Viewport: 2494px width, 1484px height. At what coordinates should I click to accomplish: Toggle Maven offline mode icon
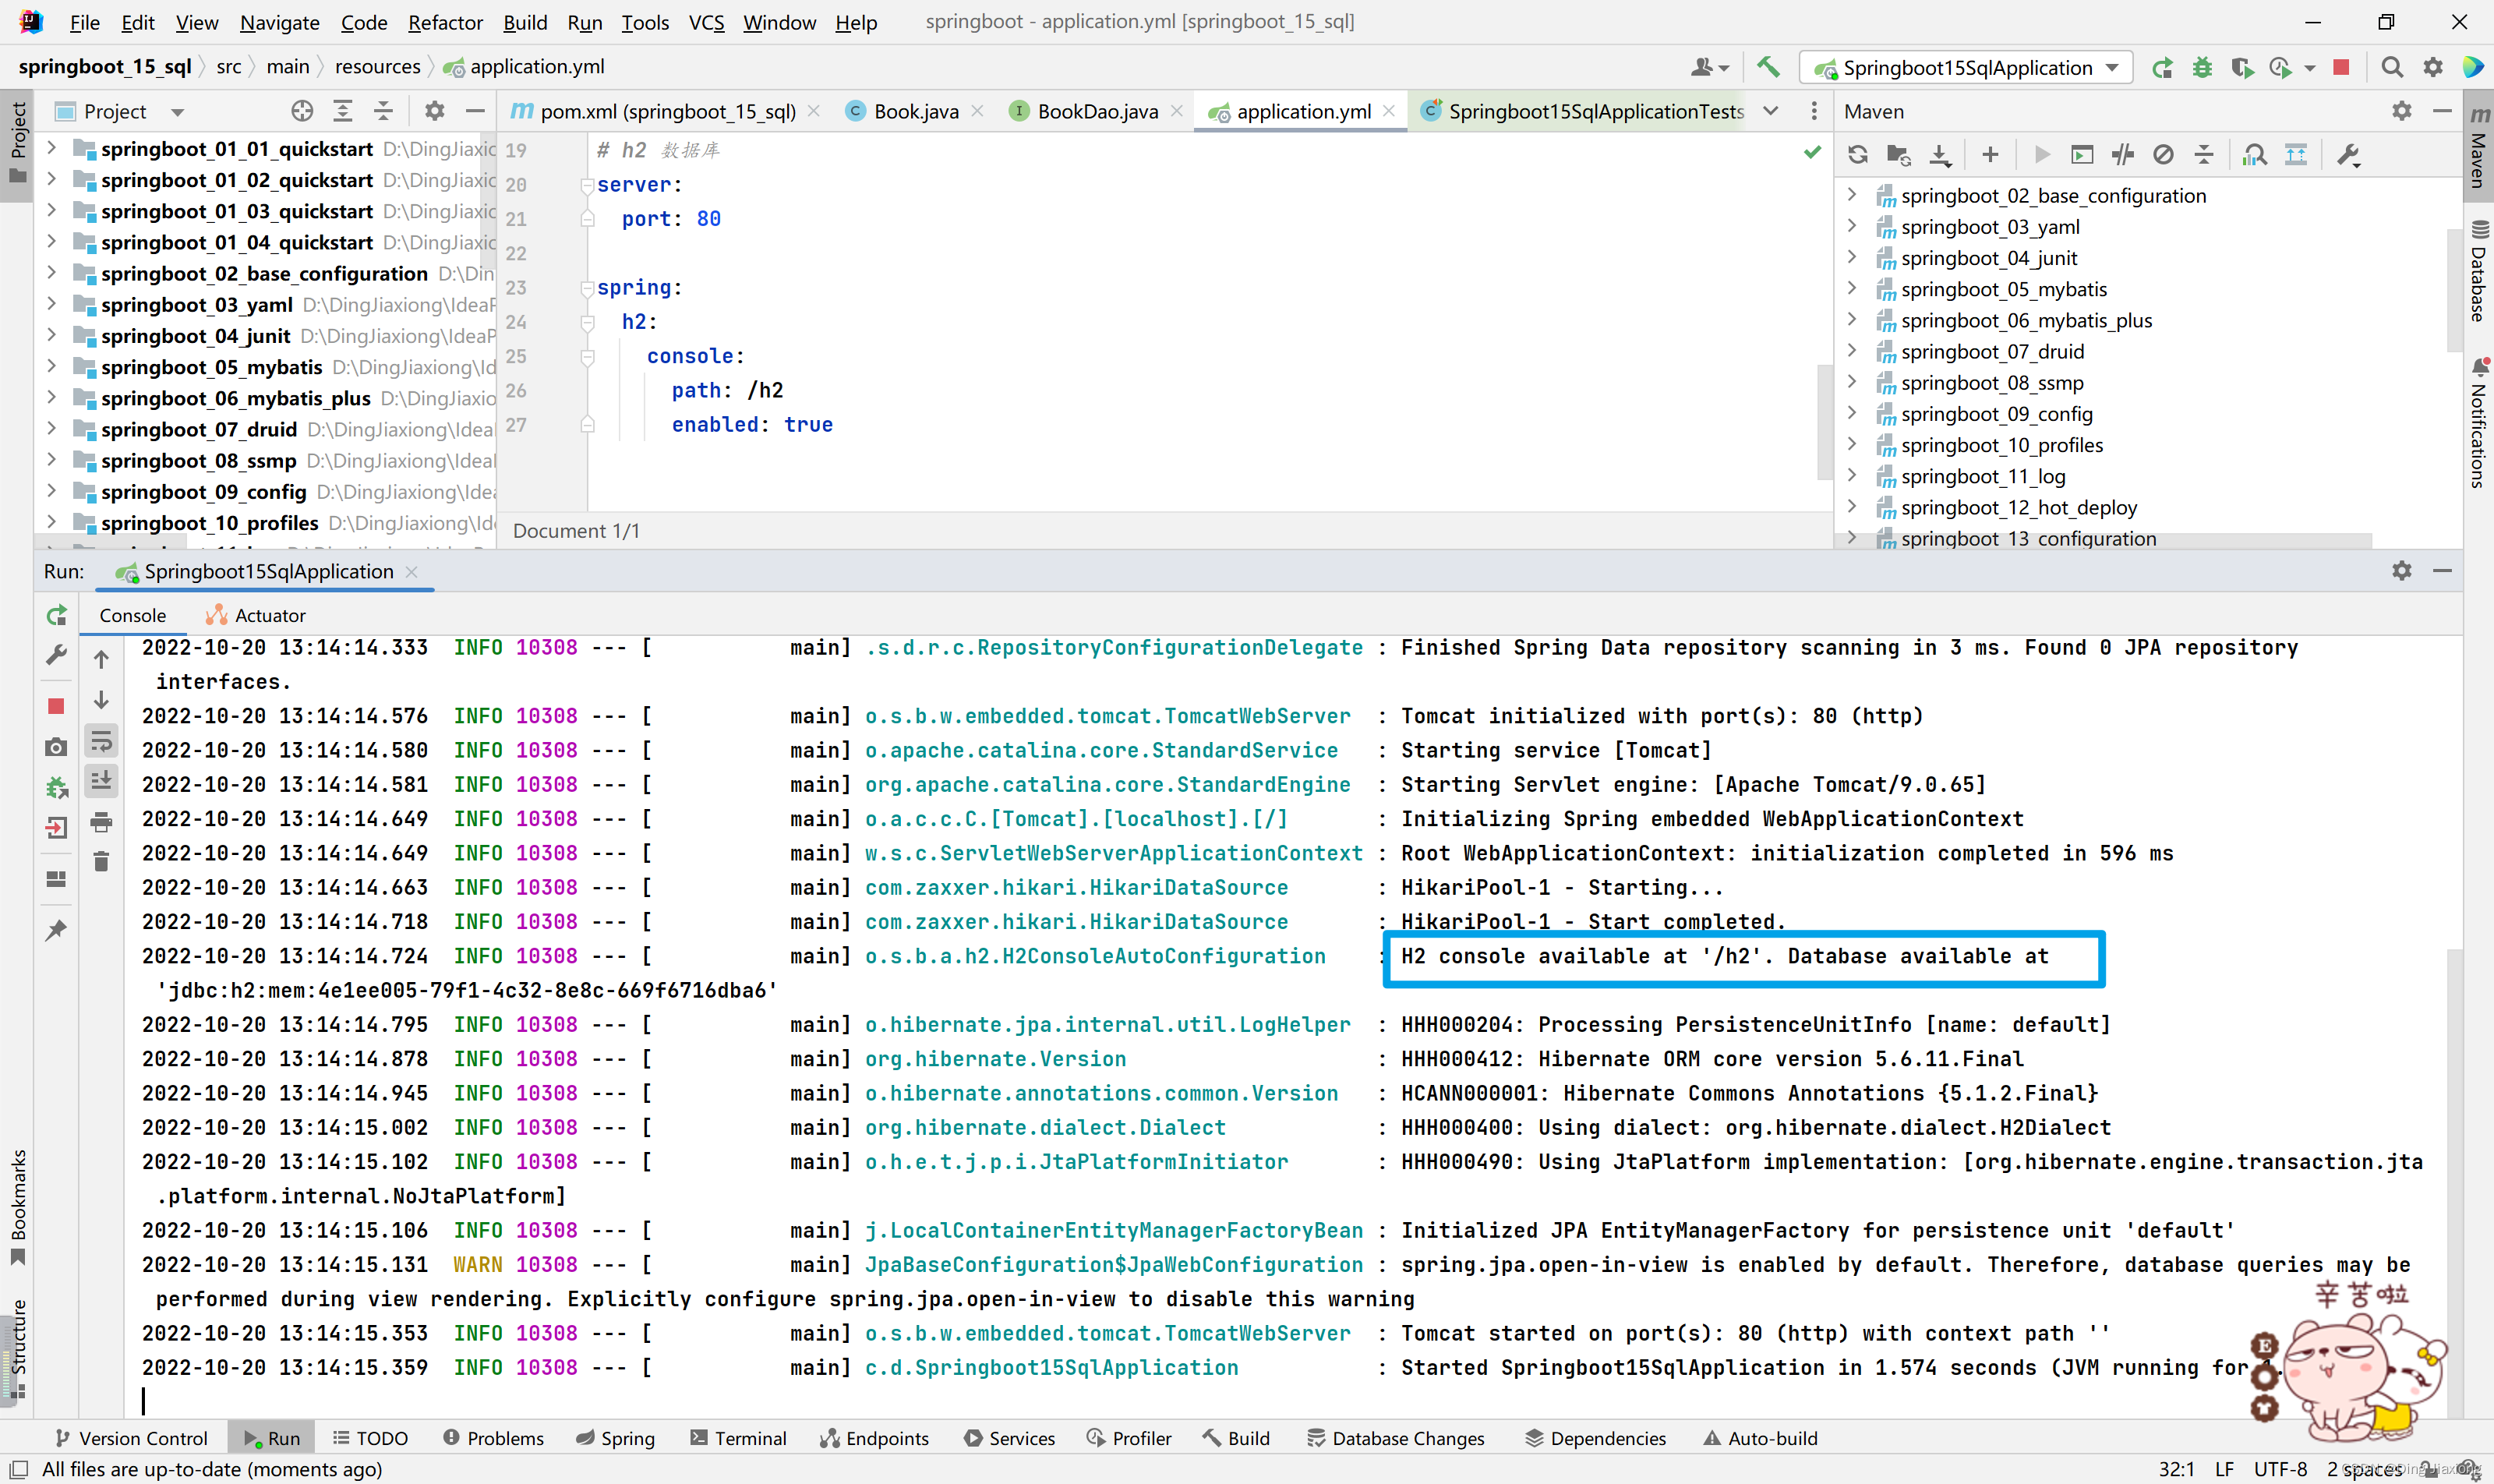(x=2123, y=155)
